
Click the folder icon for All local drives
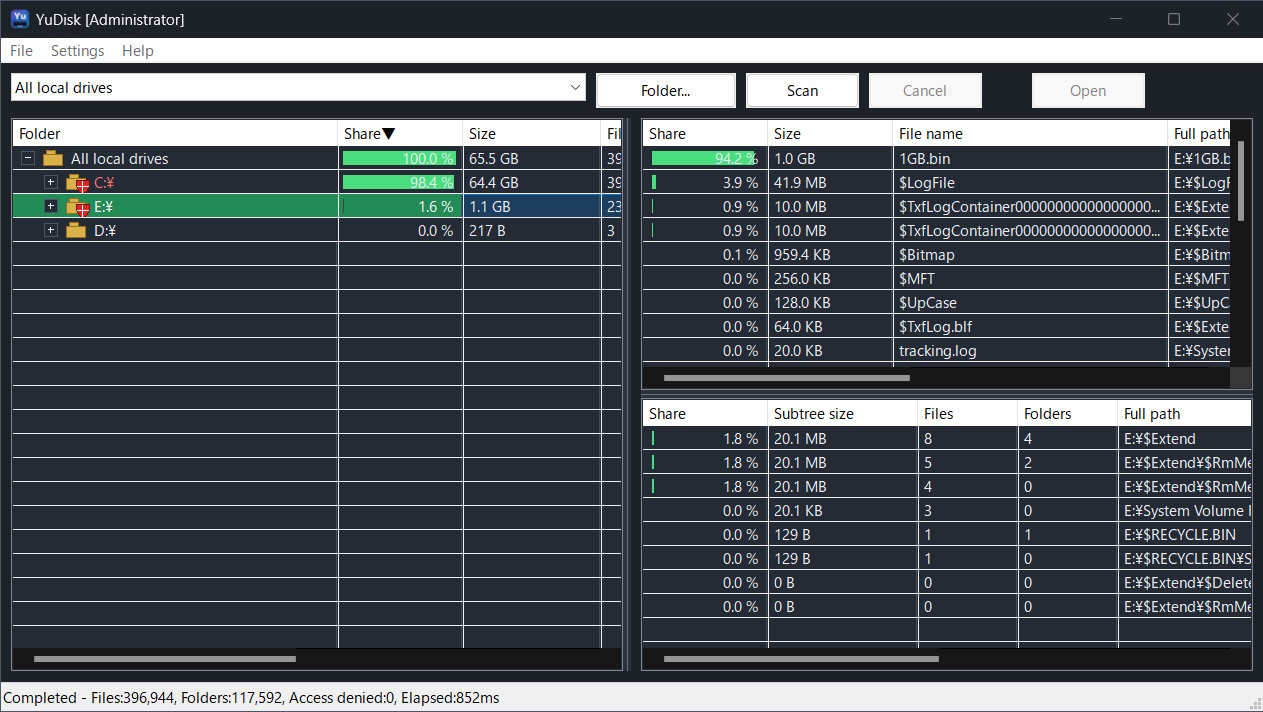(53, 158)
